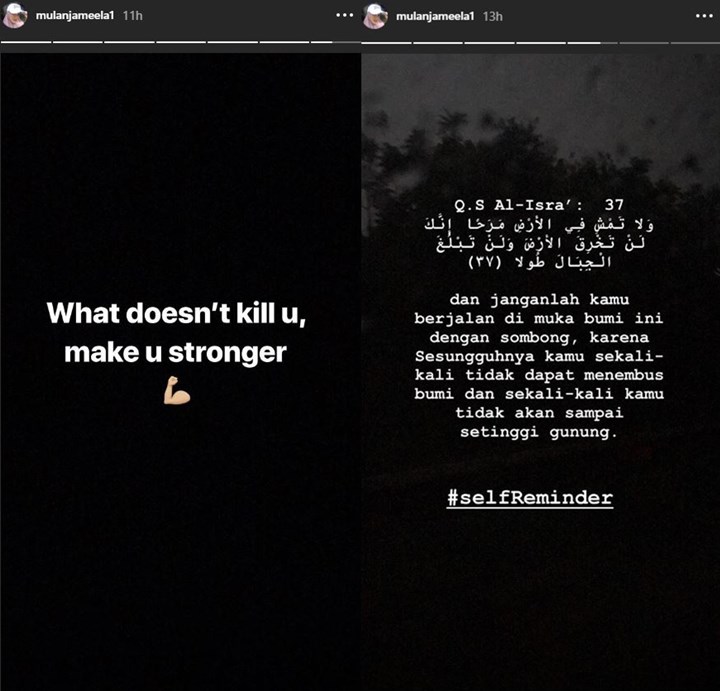Tap the Arabic verse text
This screenshot has width=720, height=691.
click(539, 243)
